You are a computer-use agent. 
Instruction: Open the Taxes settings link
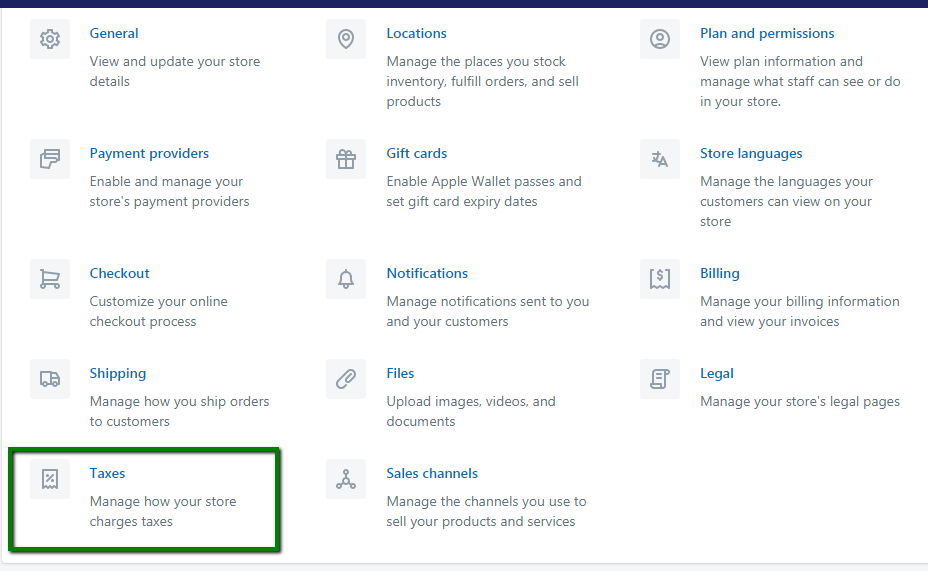pos(107,473)
